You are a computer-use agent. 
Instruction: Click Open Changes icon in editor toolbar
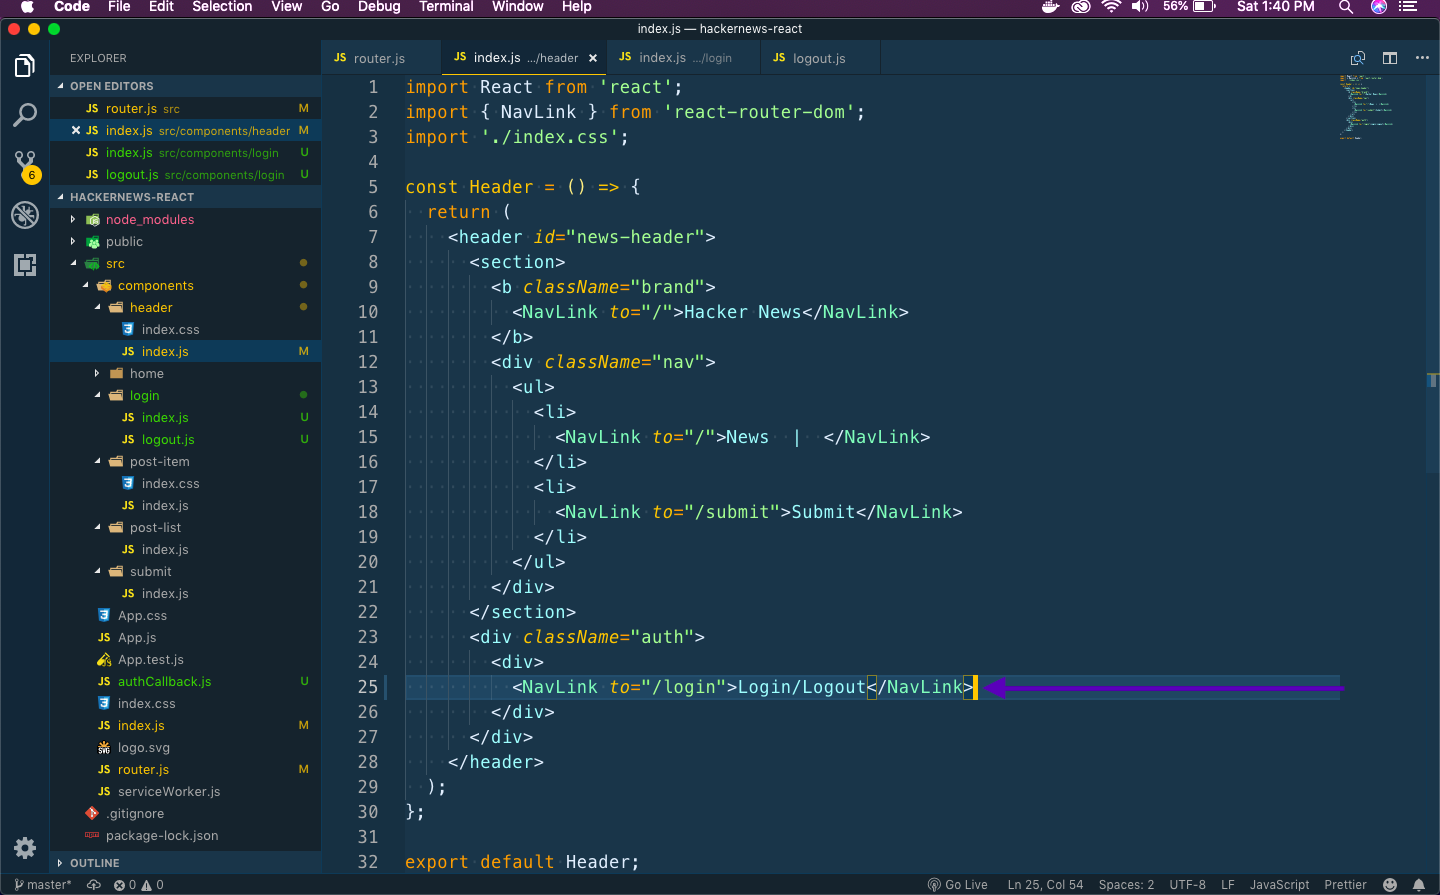click(1358, 58)
